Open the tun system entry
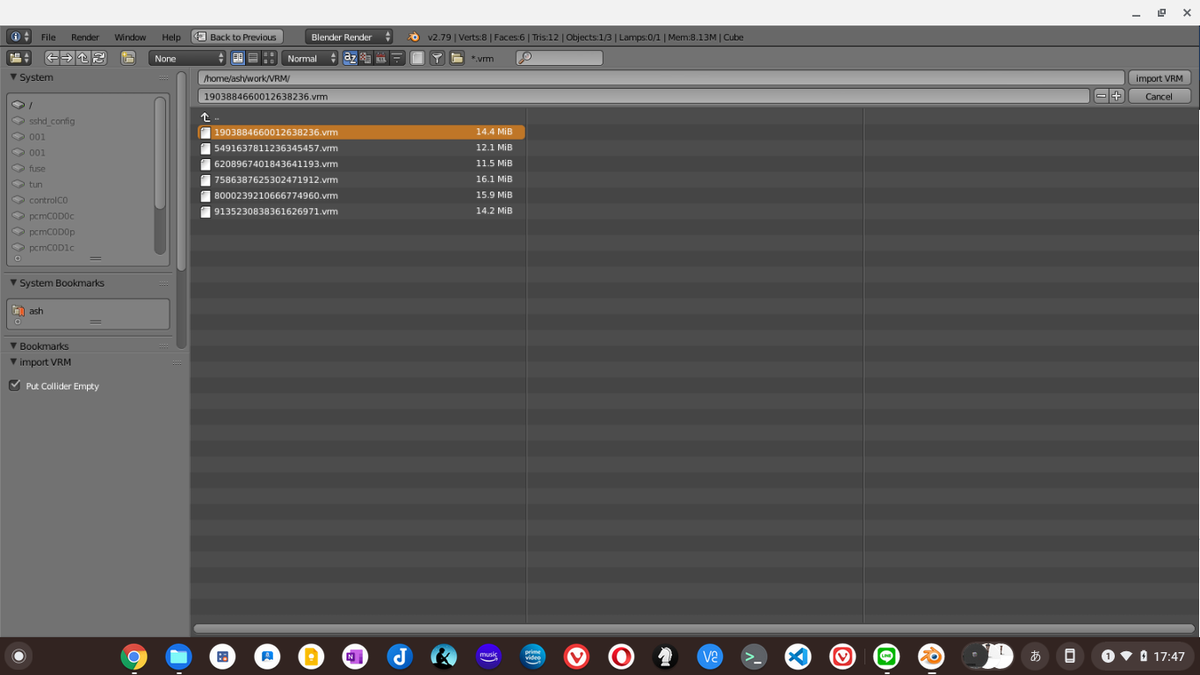1200x675 pixels. coord(82,184)
